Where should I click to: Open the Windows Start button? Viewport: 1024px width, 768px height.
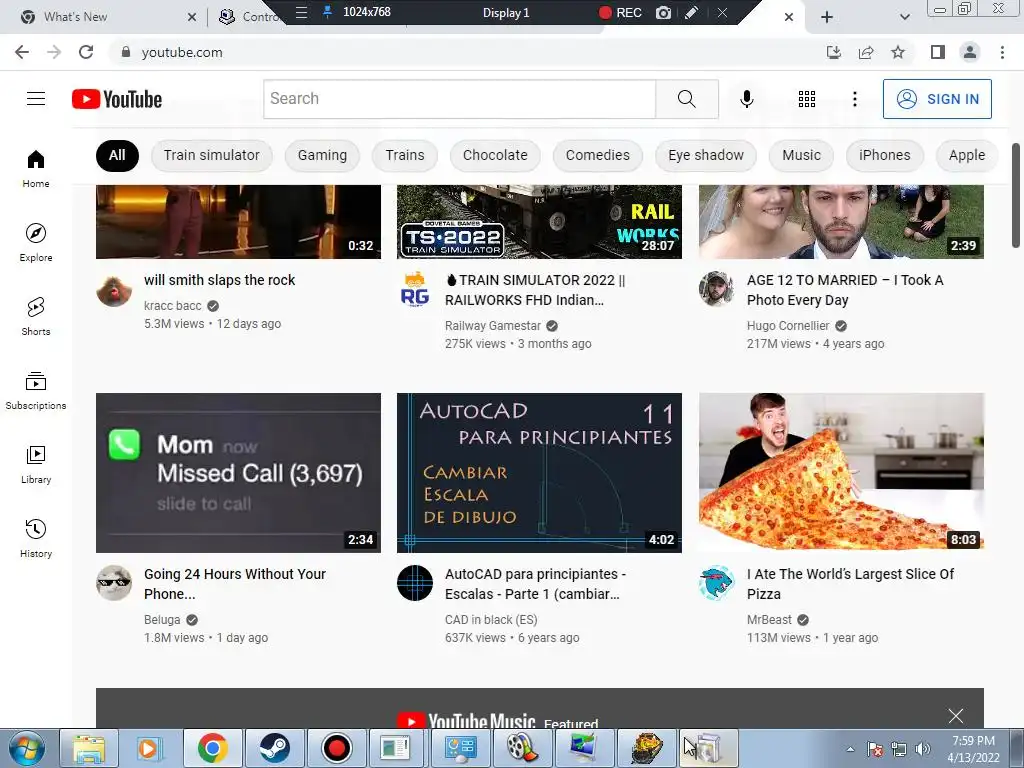tap(26, 748)
